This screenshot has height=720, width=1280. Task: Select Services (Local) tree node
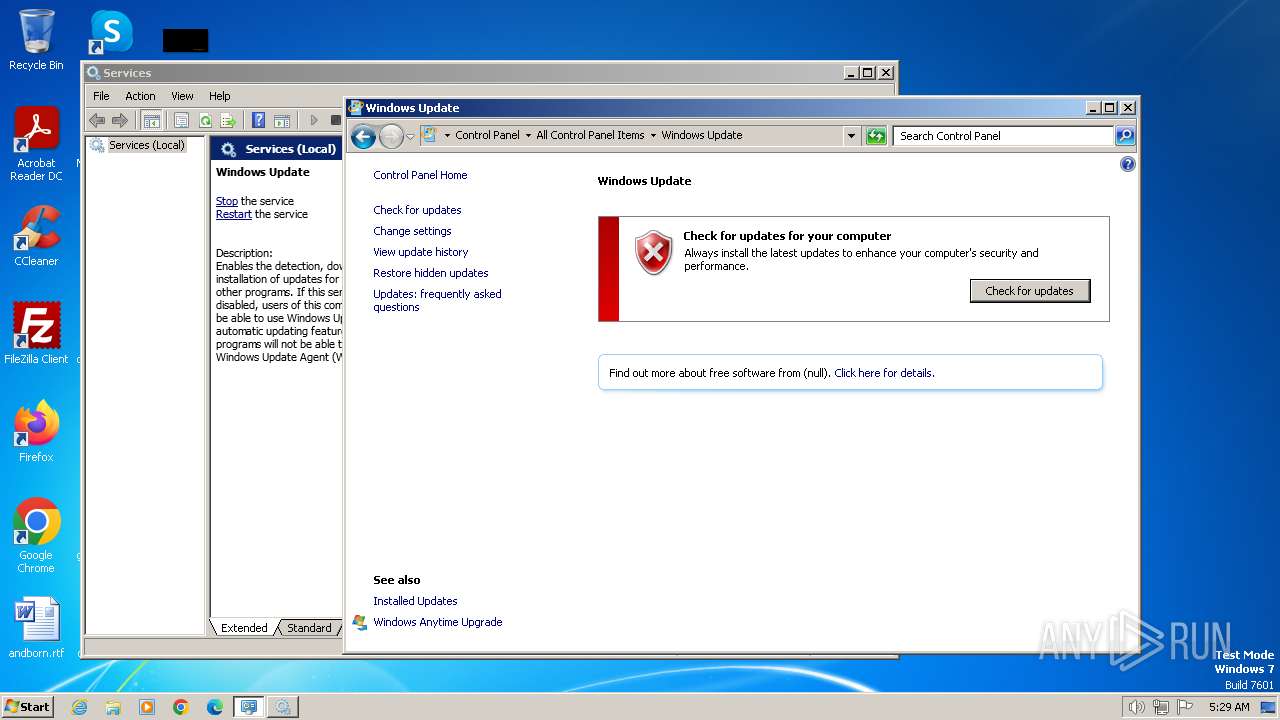coord(147,145)
